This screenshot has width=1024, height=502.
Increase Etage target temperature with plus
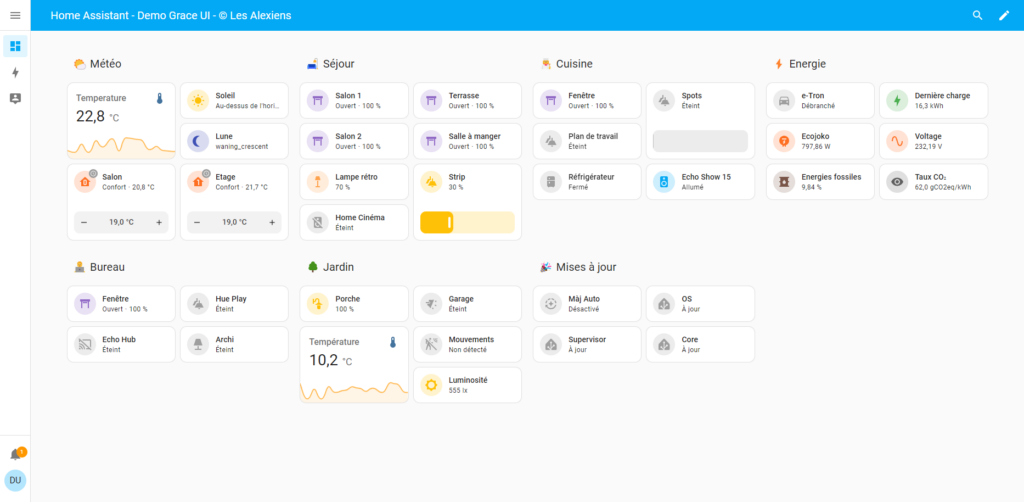coord(272,223)
